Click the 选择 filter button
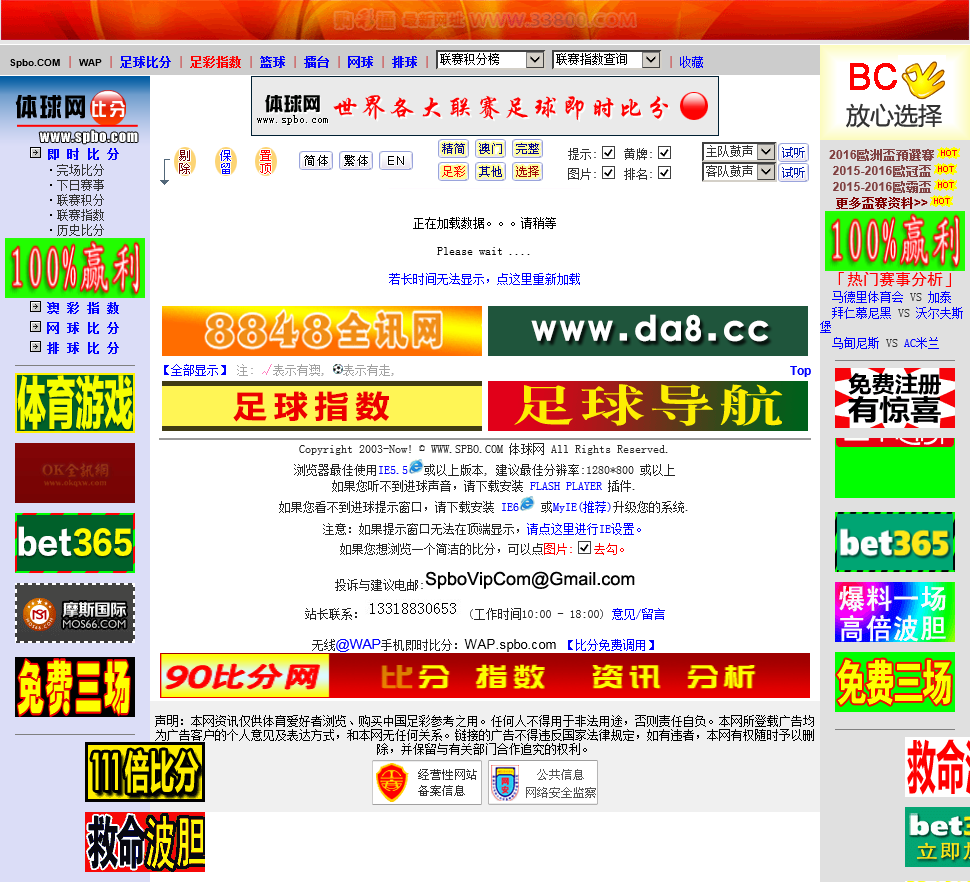Viewport: 970px width, 882px height. click(x=527, y=171)
